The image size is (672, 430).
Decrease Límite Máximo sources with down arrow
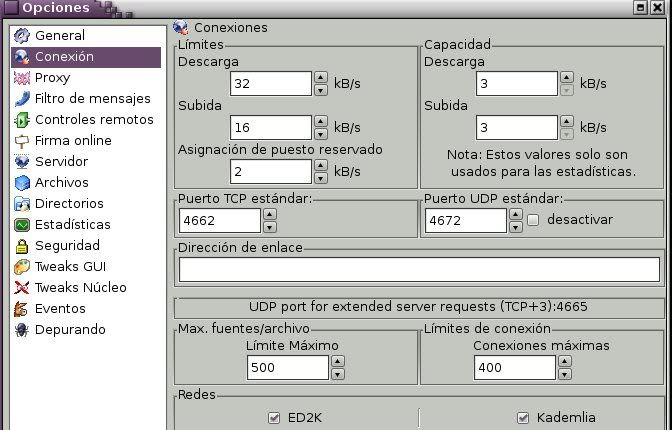tap(338, 374)
